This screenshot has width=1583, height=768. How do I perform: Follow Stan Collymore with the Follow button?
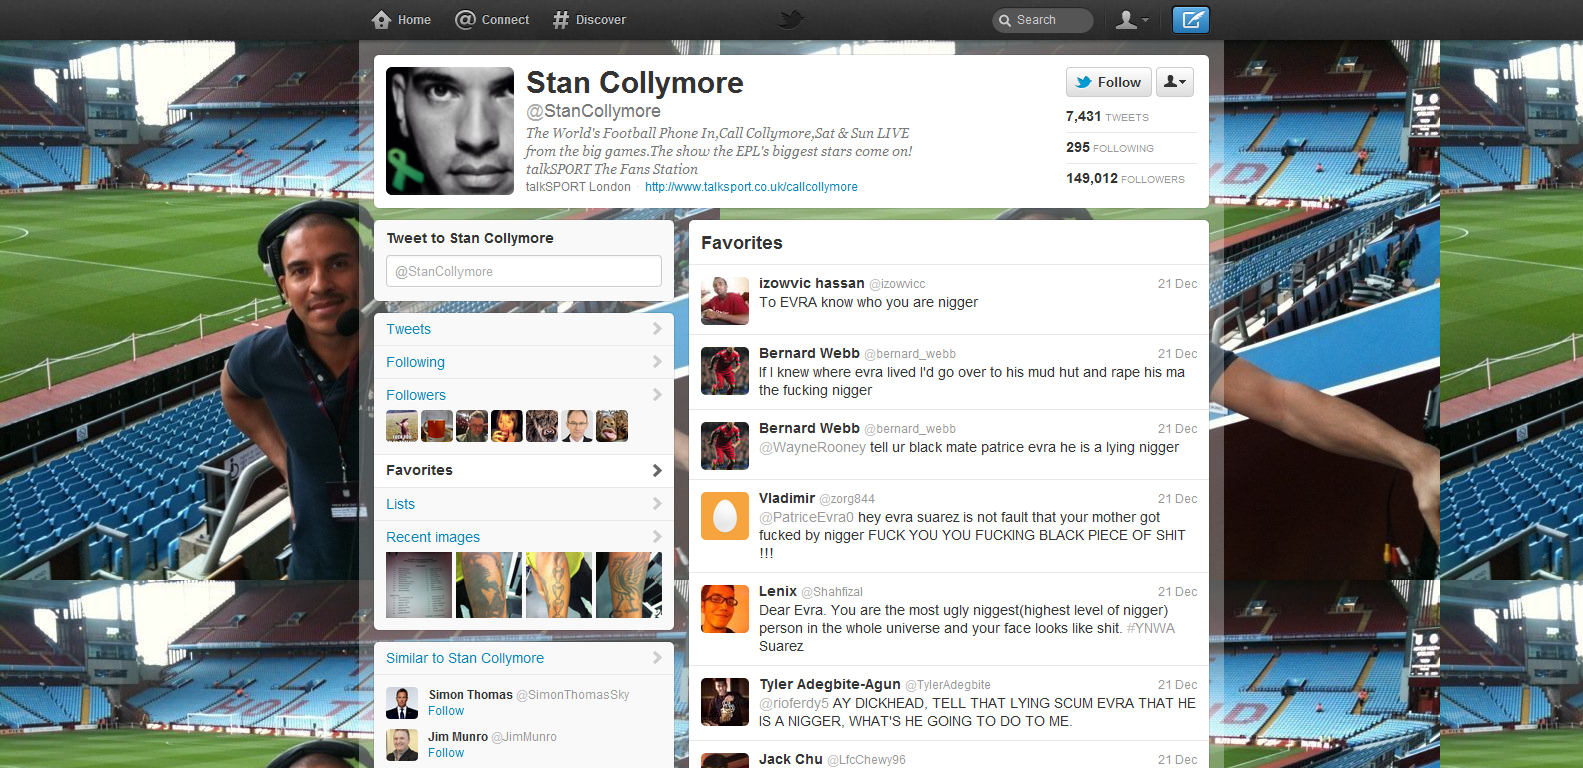[x=1108, y=82]
